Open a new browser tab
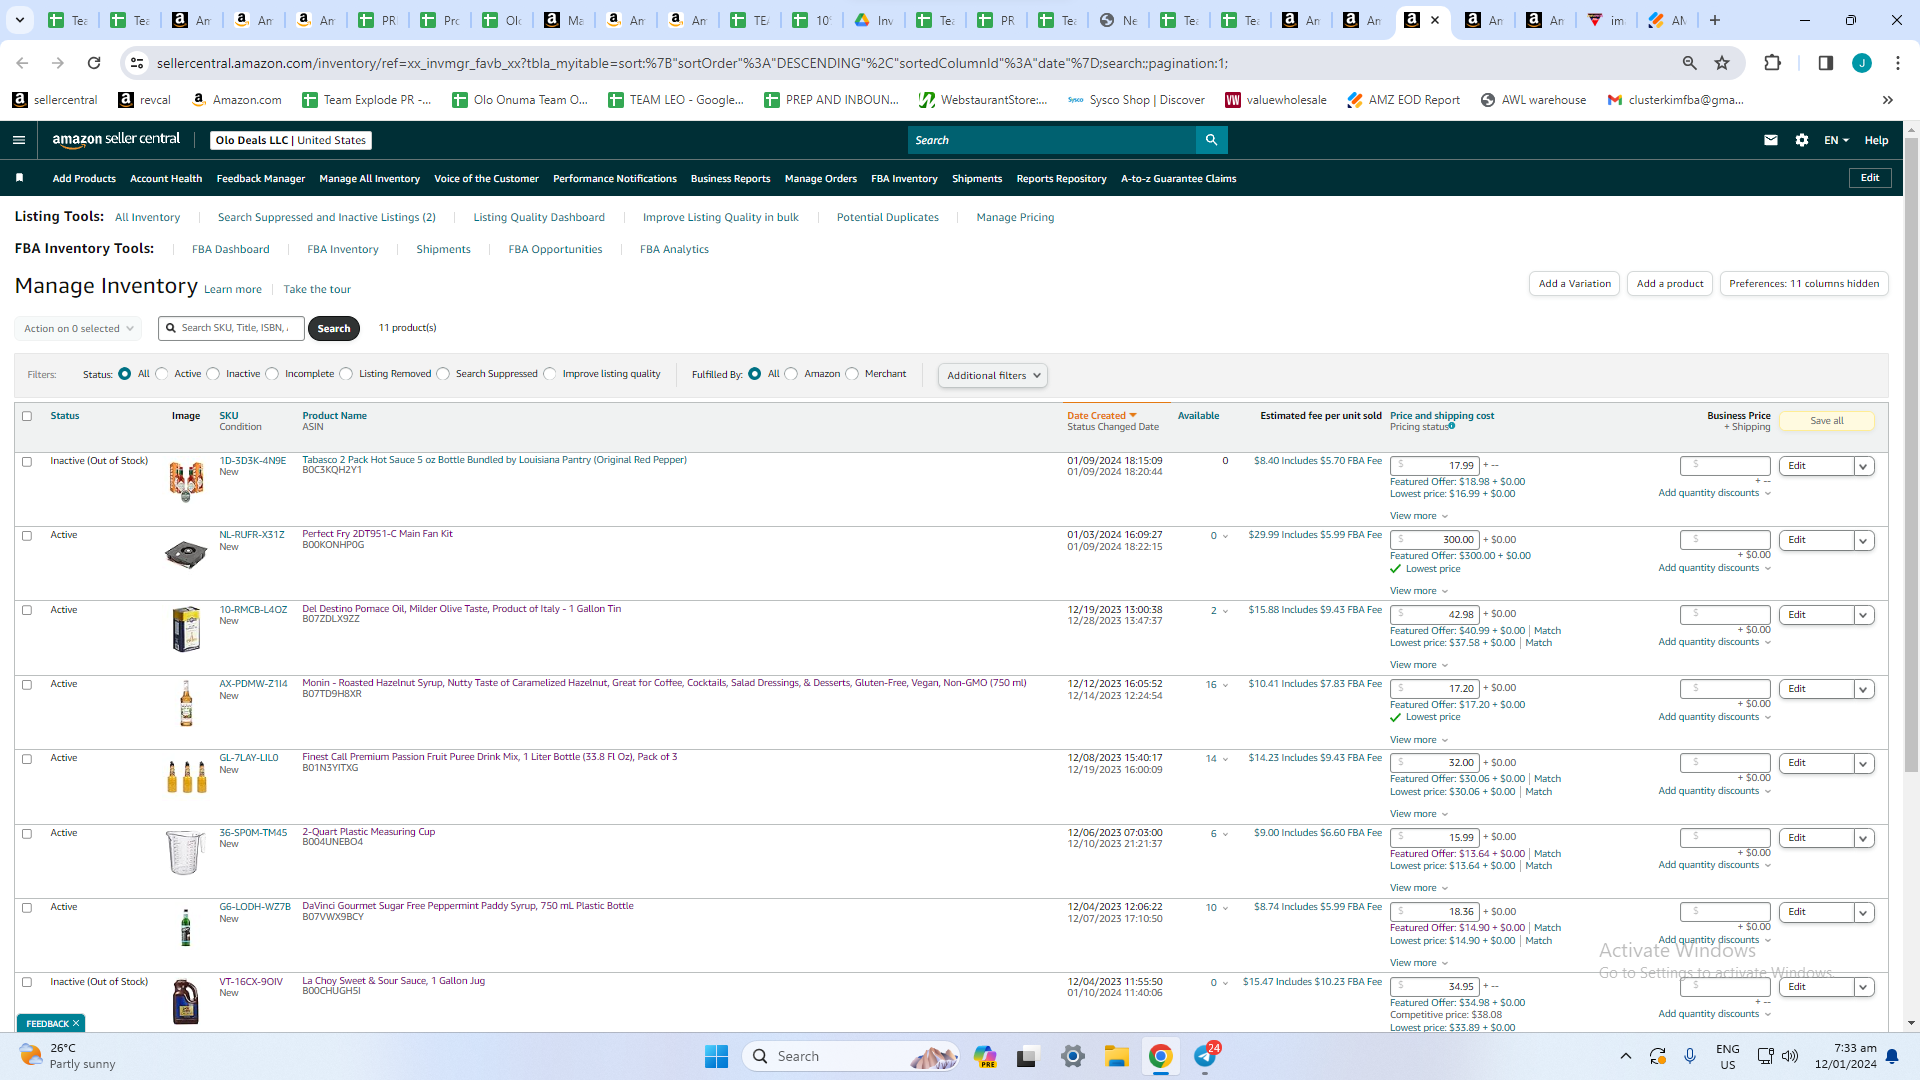Screen dimensions: 1920x1080 1714,20
